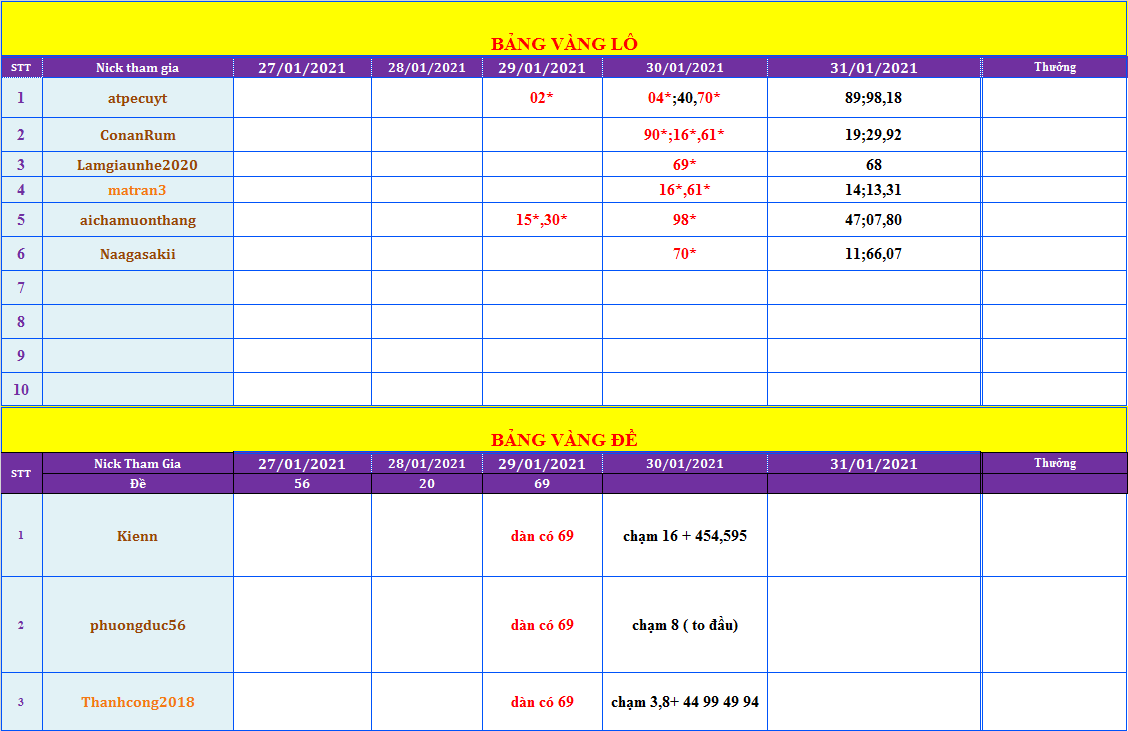Select the nickname 'ConanRum'
The height and width of the screenshot is (731, 1128).
point(137,135)
